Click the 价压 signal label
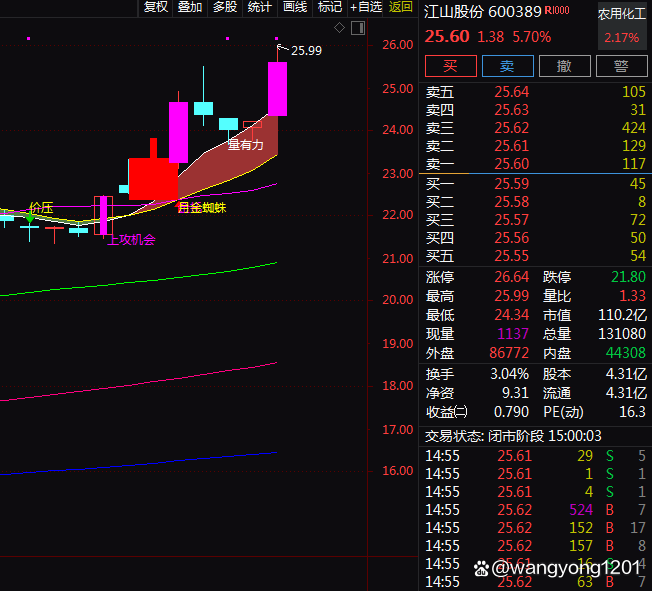The image size is (652, 591). (x=41, y=208)
